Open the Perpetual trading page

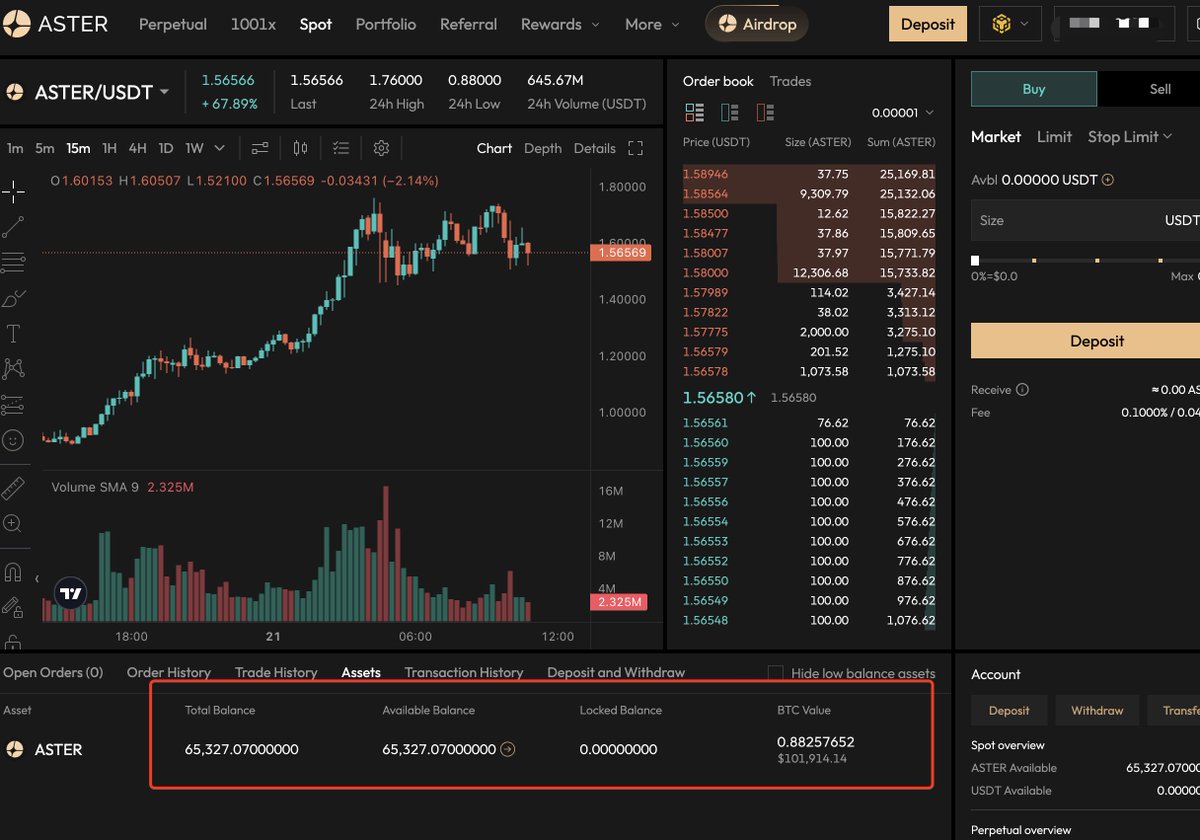(173, 24)
